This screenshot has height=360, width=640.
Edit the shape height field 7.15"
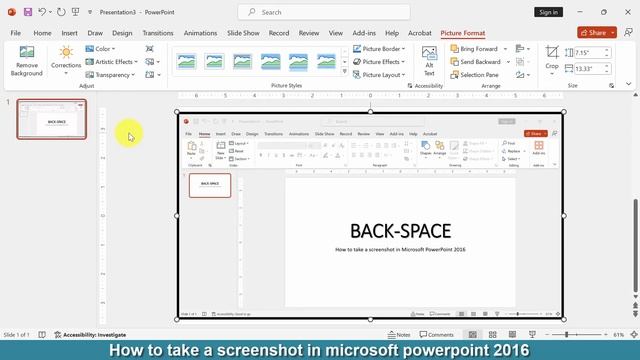(x=589, y=53)
